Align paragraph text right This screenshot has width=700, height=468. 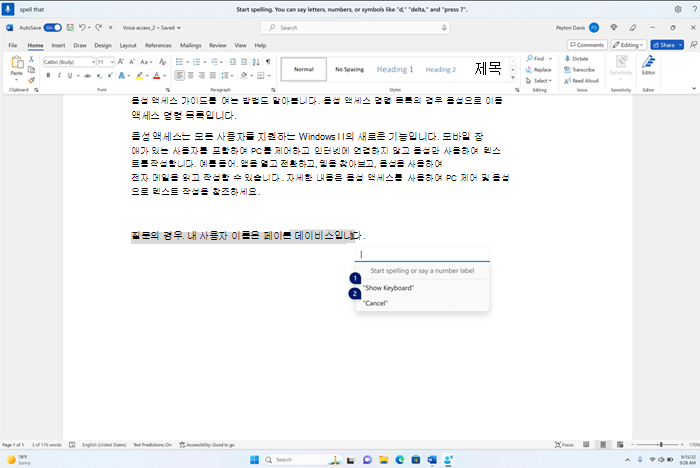[202, 75]
